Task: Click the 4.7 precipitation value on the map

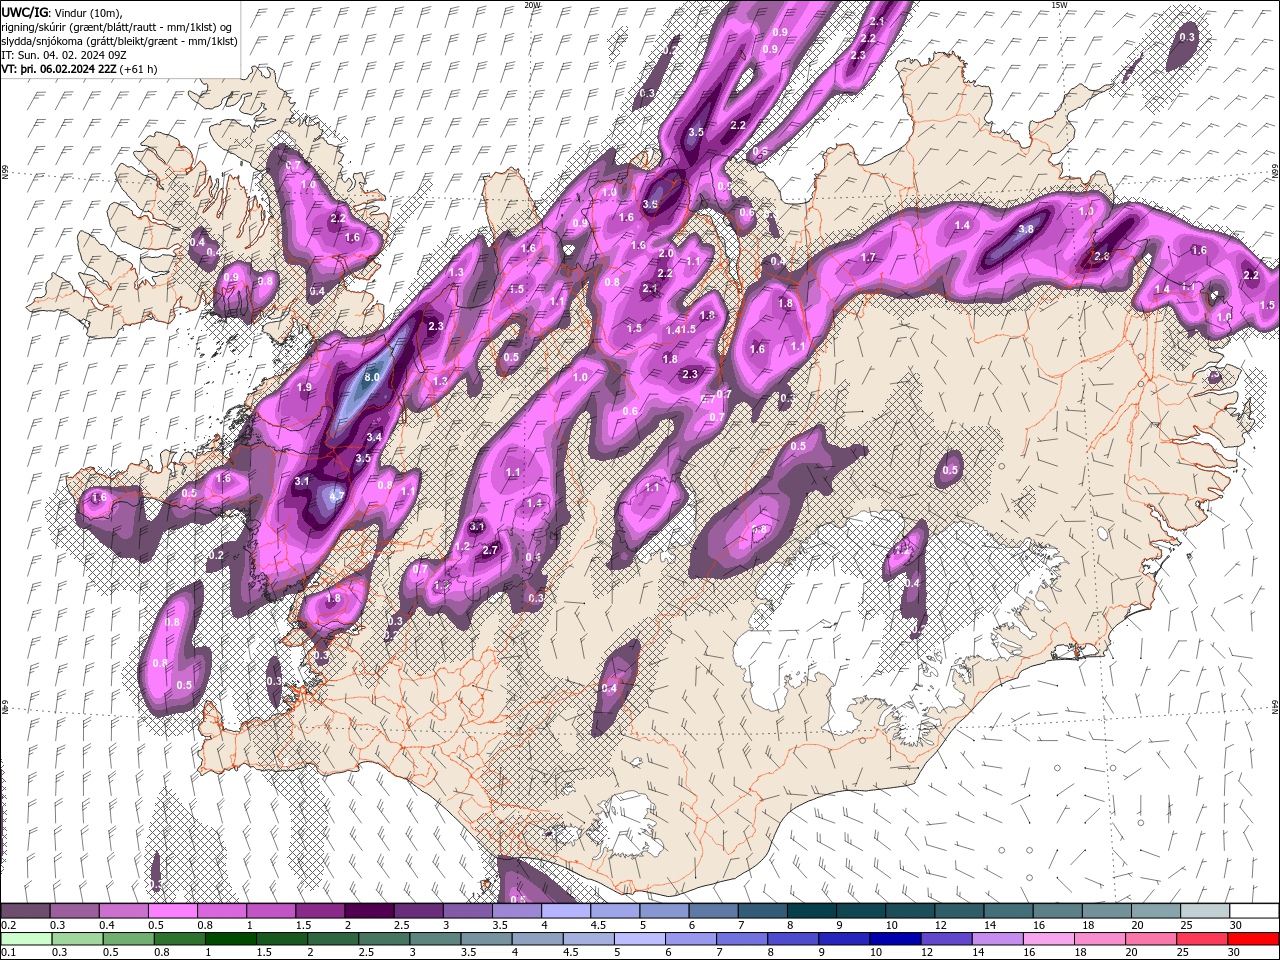Action: coord(337,495)
